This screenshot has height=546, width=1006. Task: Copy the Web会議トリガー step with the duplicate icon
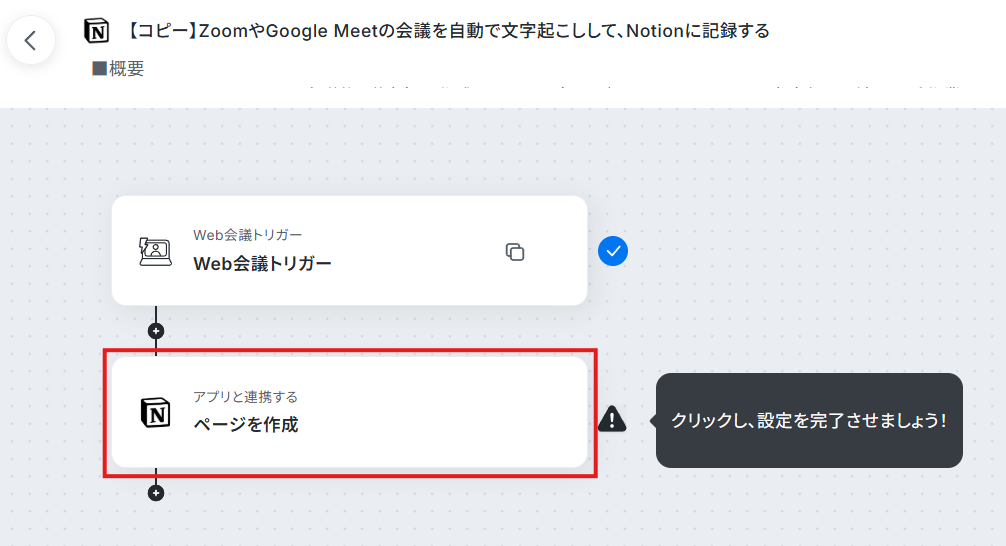[x=515, y=252]
